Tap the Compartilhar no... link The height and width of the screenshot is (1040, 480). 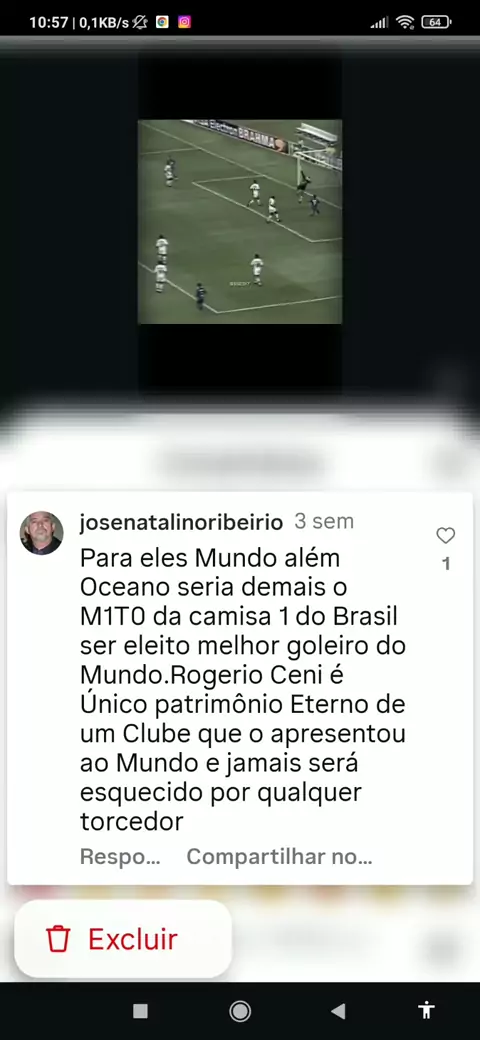279,856
